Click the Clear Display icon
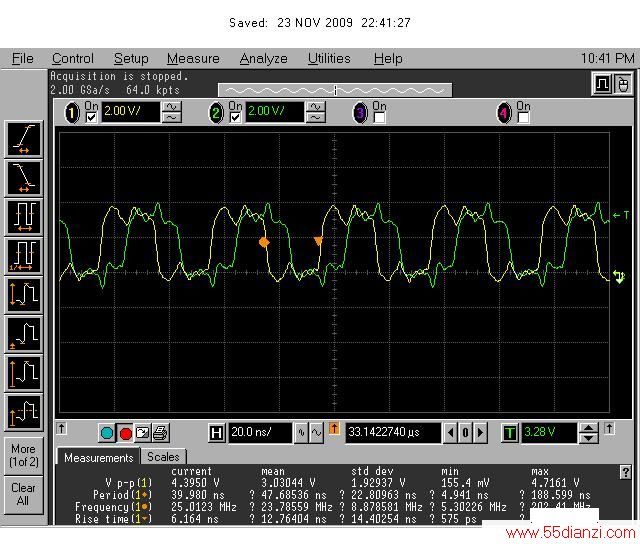 [142, 433]
